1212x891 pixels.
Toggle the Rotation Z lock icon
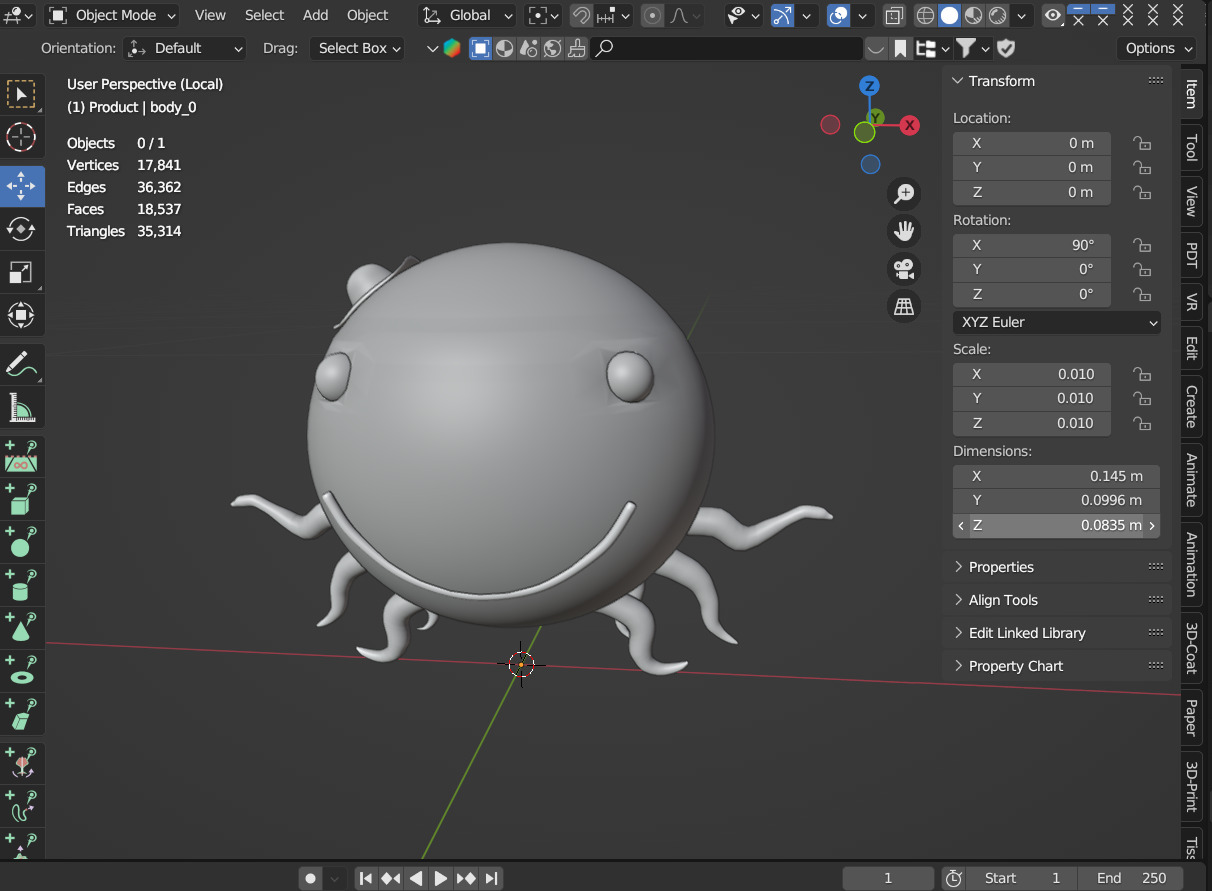tap(1141, 294)
